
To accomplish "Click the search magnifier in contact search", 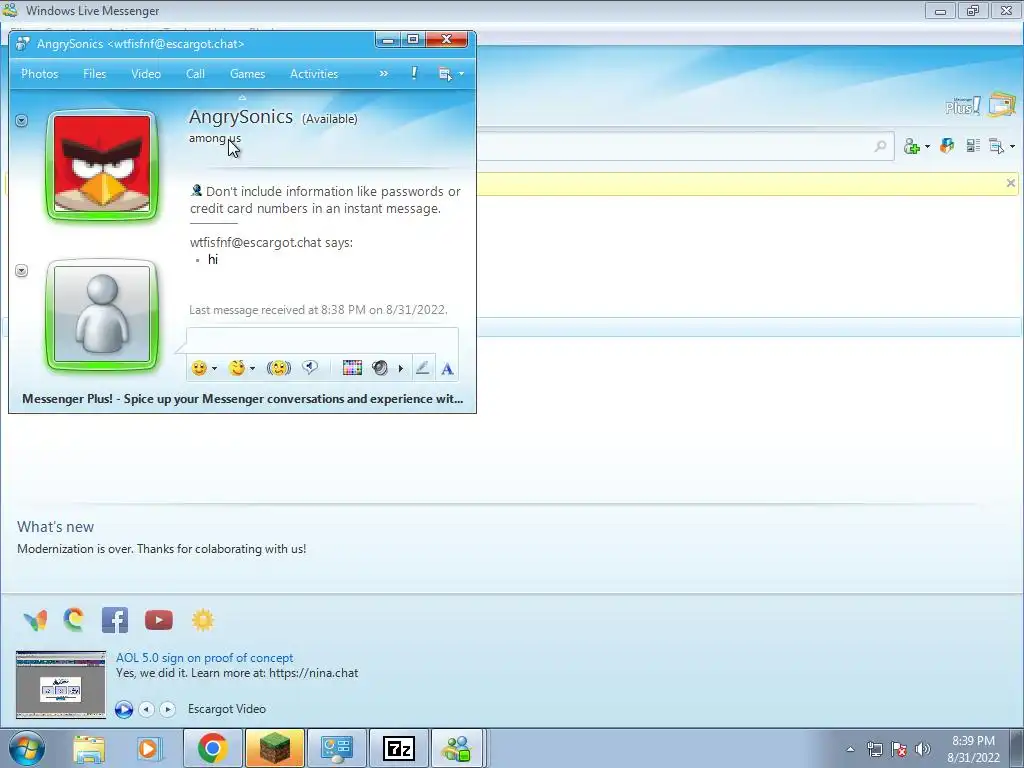I will pos(880,146).
